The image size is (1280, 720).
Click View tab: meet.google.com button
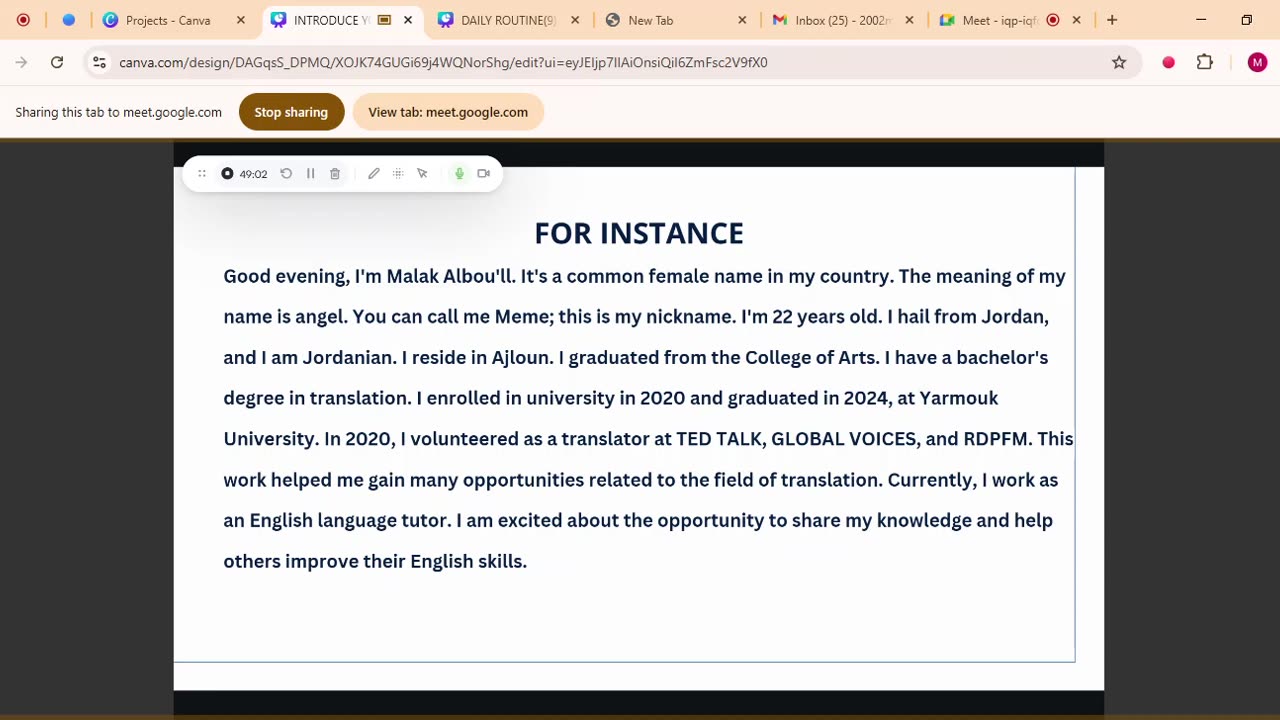448,112
